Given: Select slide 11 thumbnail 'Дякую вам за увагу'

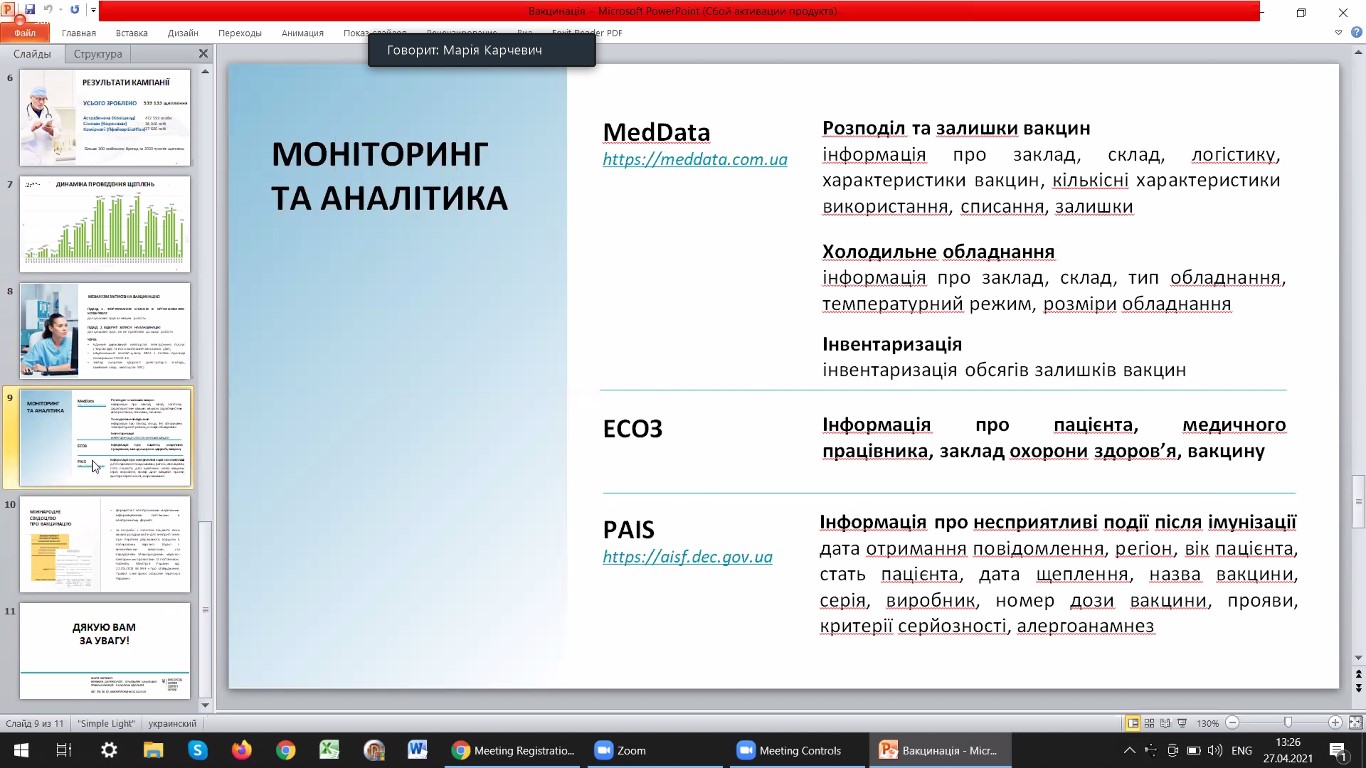Looking at the screenshot, I should click(105, 650).
